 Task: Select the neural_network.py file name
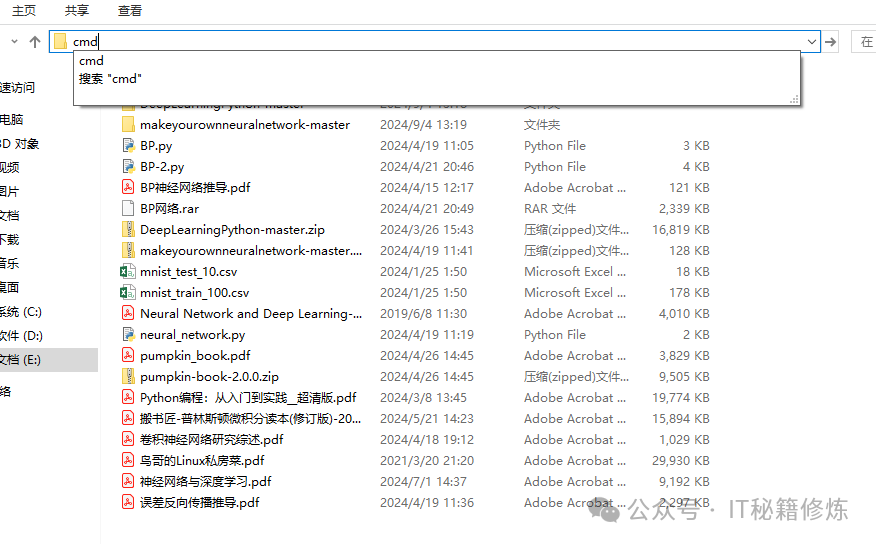[192, 335]
